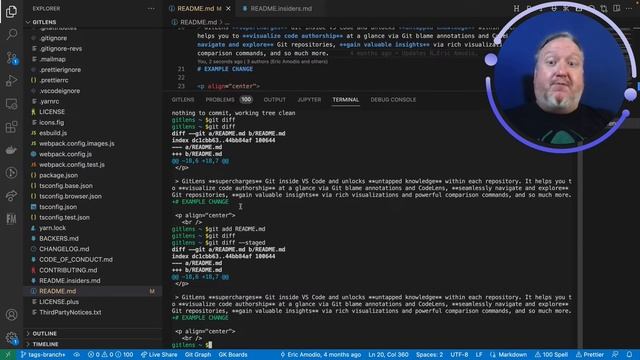Open tsconfig.browser.json file
640x360 pixels.
click(x=70, y=196)
